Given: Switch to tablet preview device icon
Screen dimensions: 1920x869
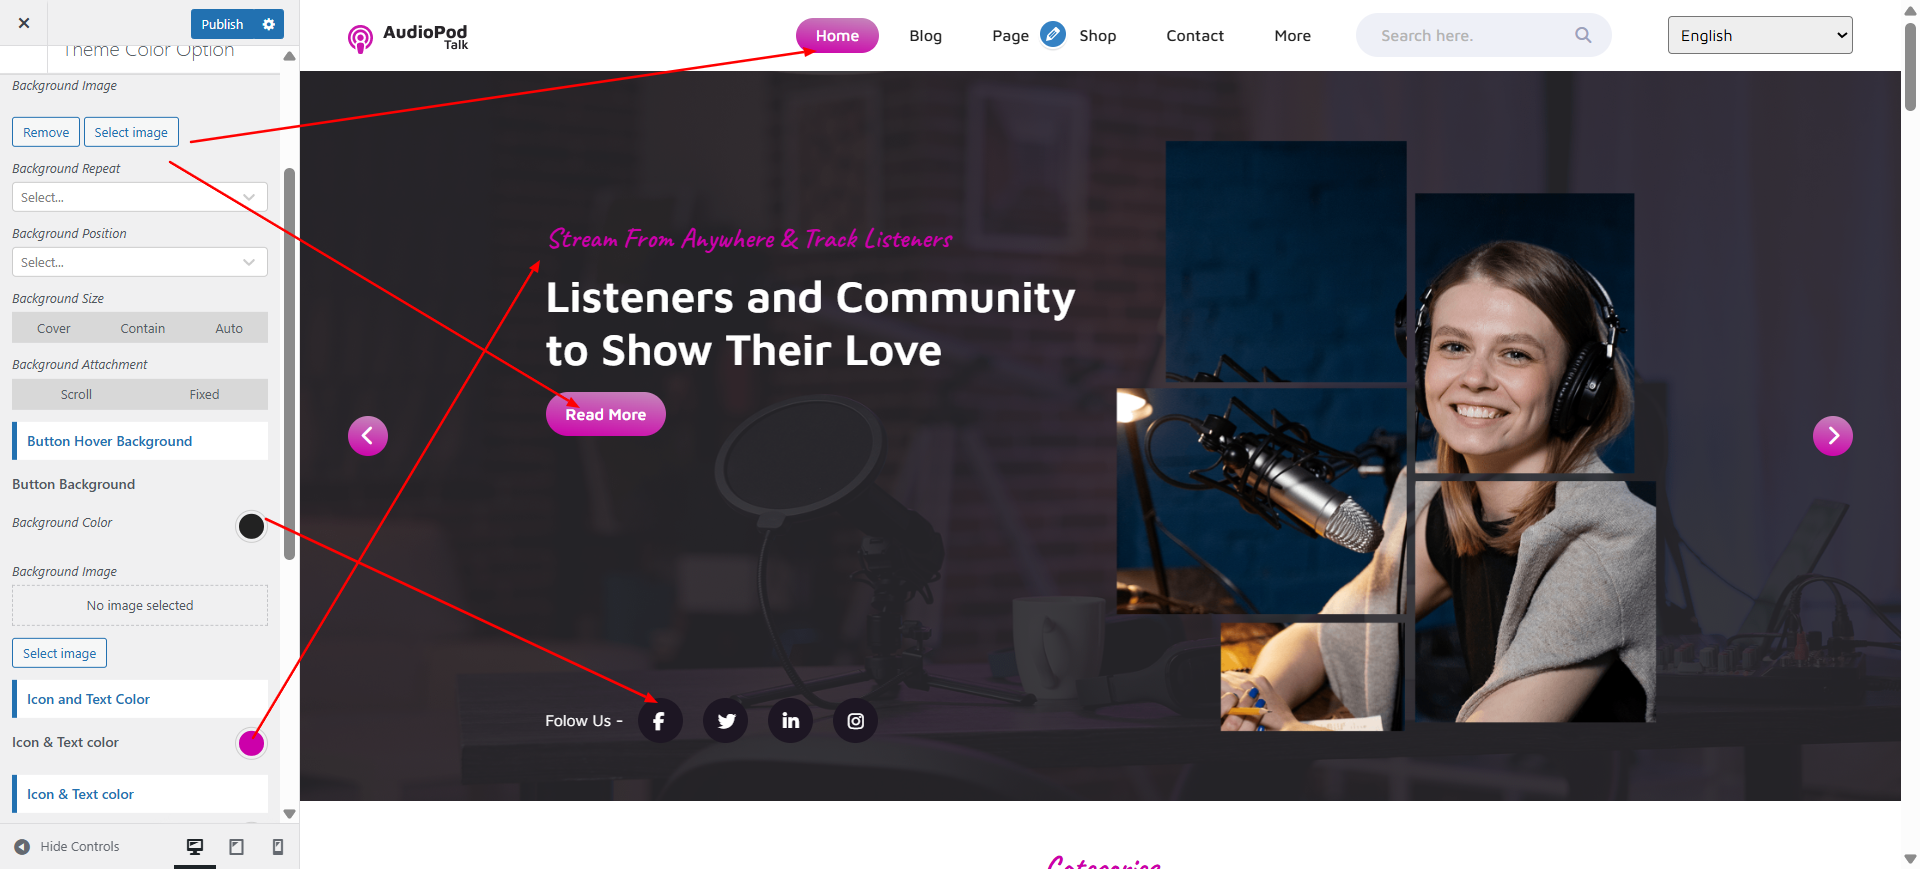Looking at the screenshot, I should pyautogui.click(x=236, y=847).
